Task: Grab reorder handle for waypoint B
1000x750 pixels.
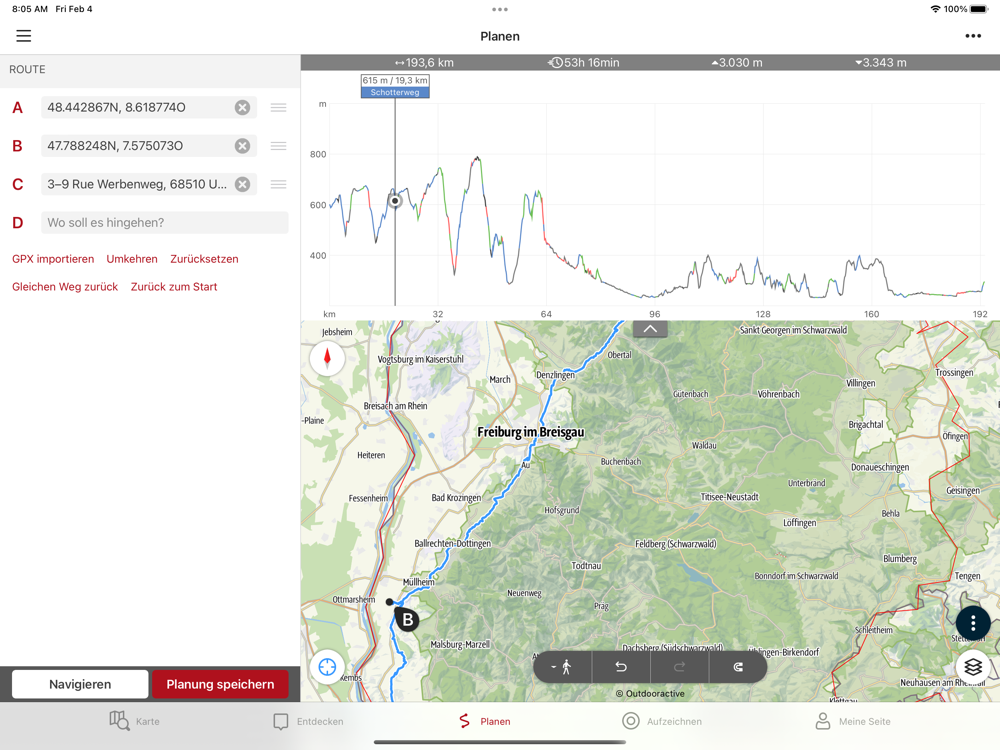Action: (278, 145)
